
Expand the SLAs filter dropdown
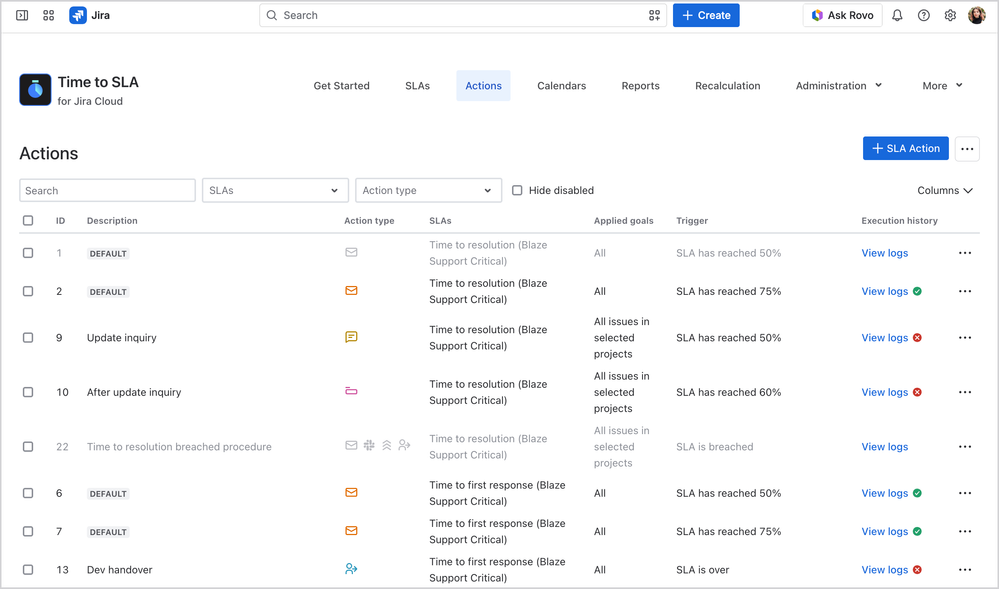click(275, 191)
